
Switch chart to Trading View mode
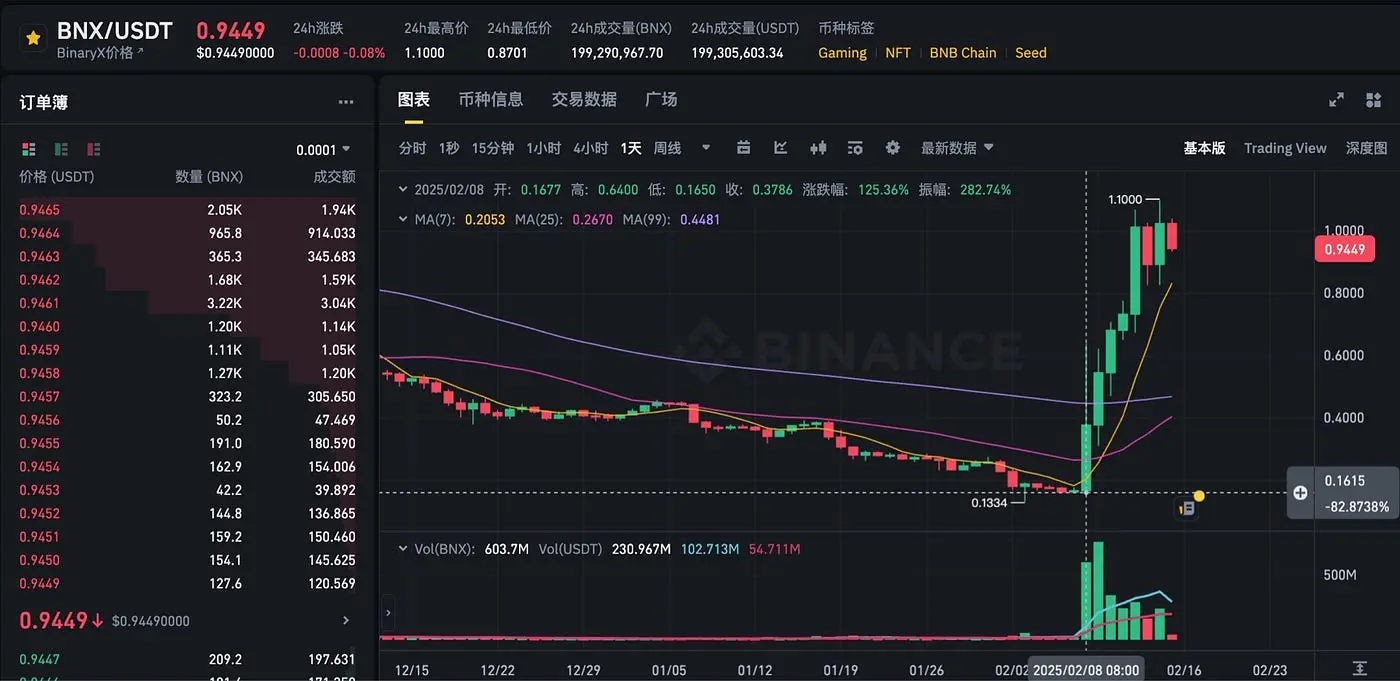coord(1284,148)
